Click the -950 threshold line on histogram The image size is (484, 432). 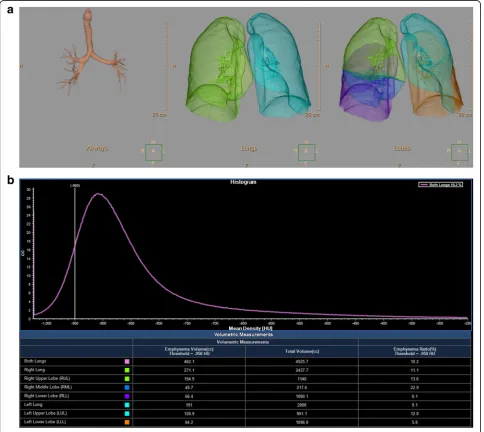pyautogui.click(x=75, y=253)
